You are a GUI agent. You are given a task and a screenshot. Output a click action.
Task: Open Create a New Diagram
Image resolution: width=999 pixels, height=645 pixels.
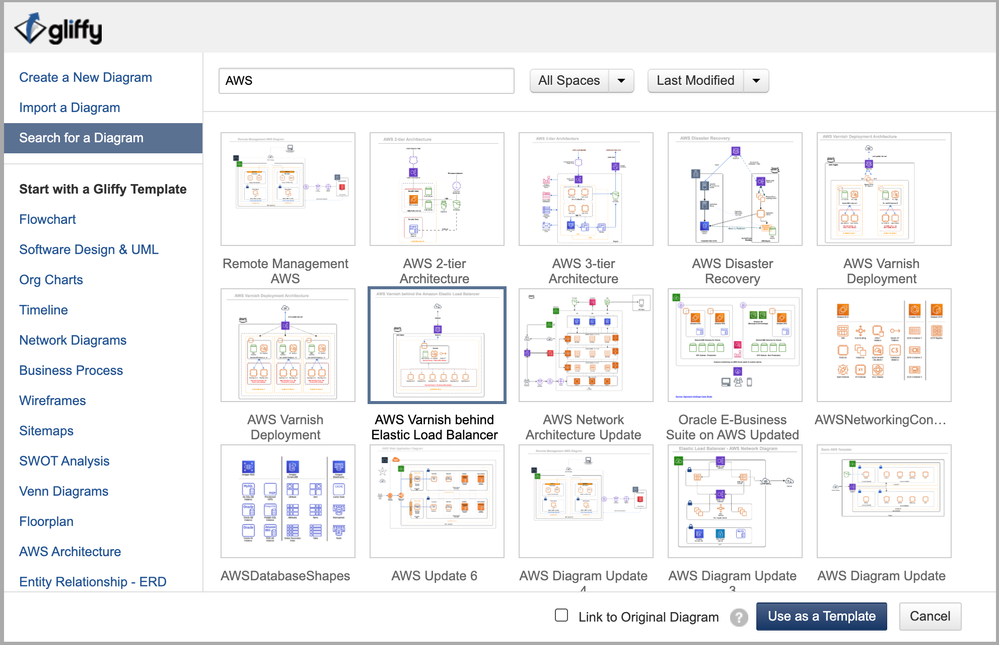coord(85,77)
